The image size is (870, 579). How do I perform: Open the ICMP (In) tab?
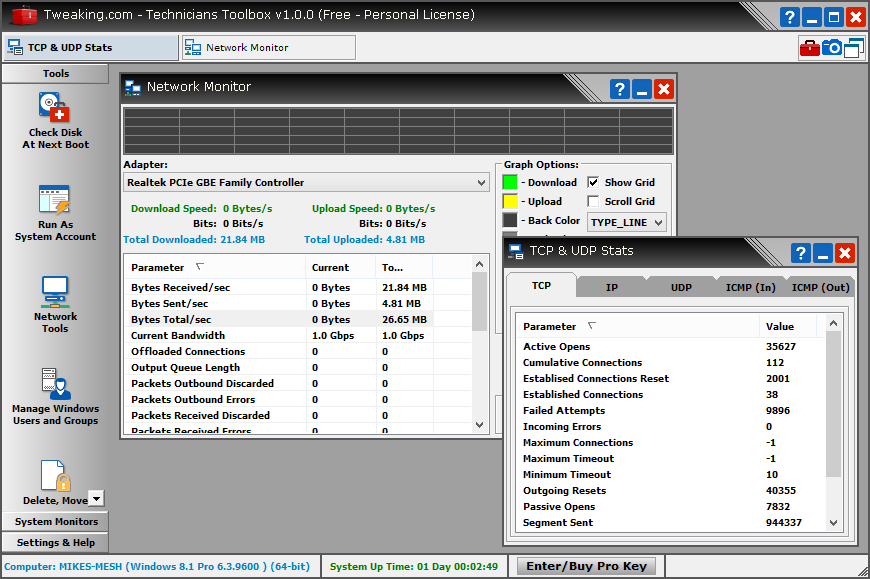coord(751,287)
